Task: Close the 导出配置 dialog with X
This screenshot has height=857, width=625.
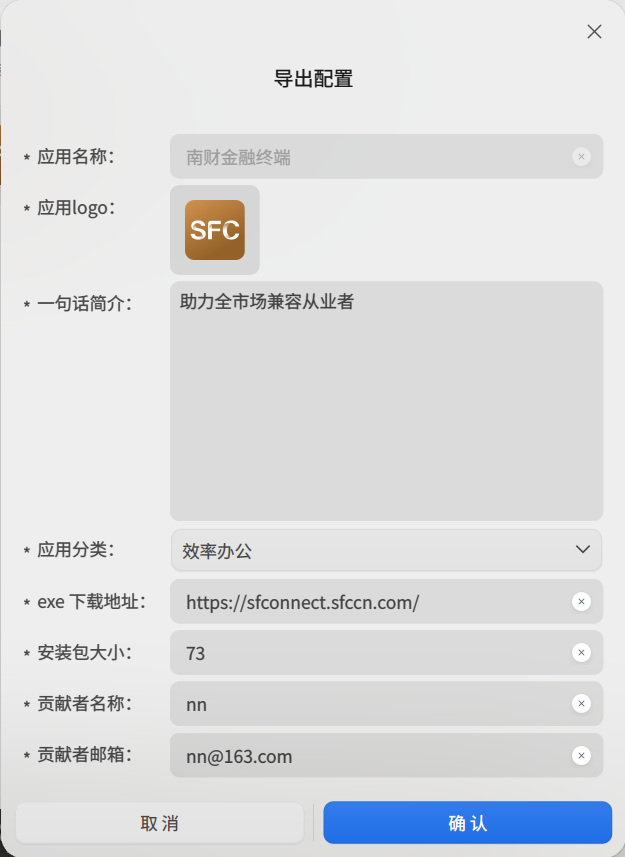Action: tap(594, 31)
